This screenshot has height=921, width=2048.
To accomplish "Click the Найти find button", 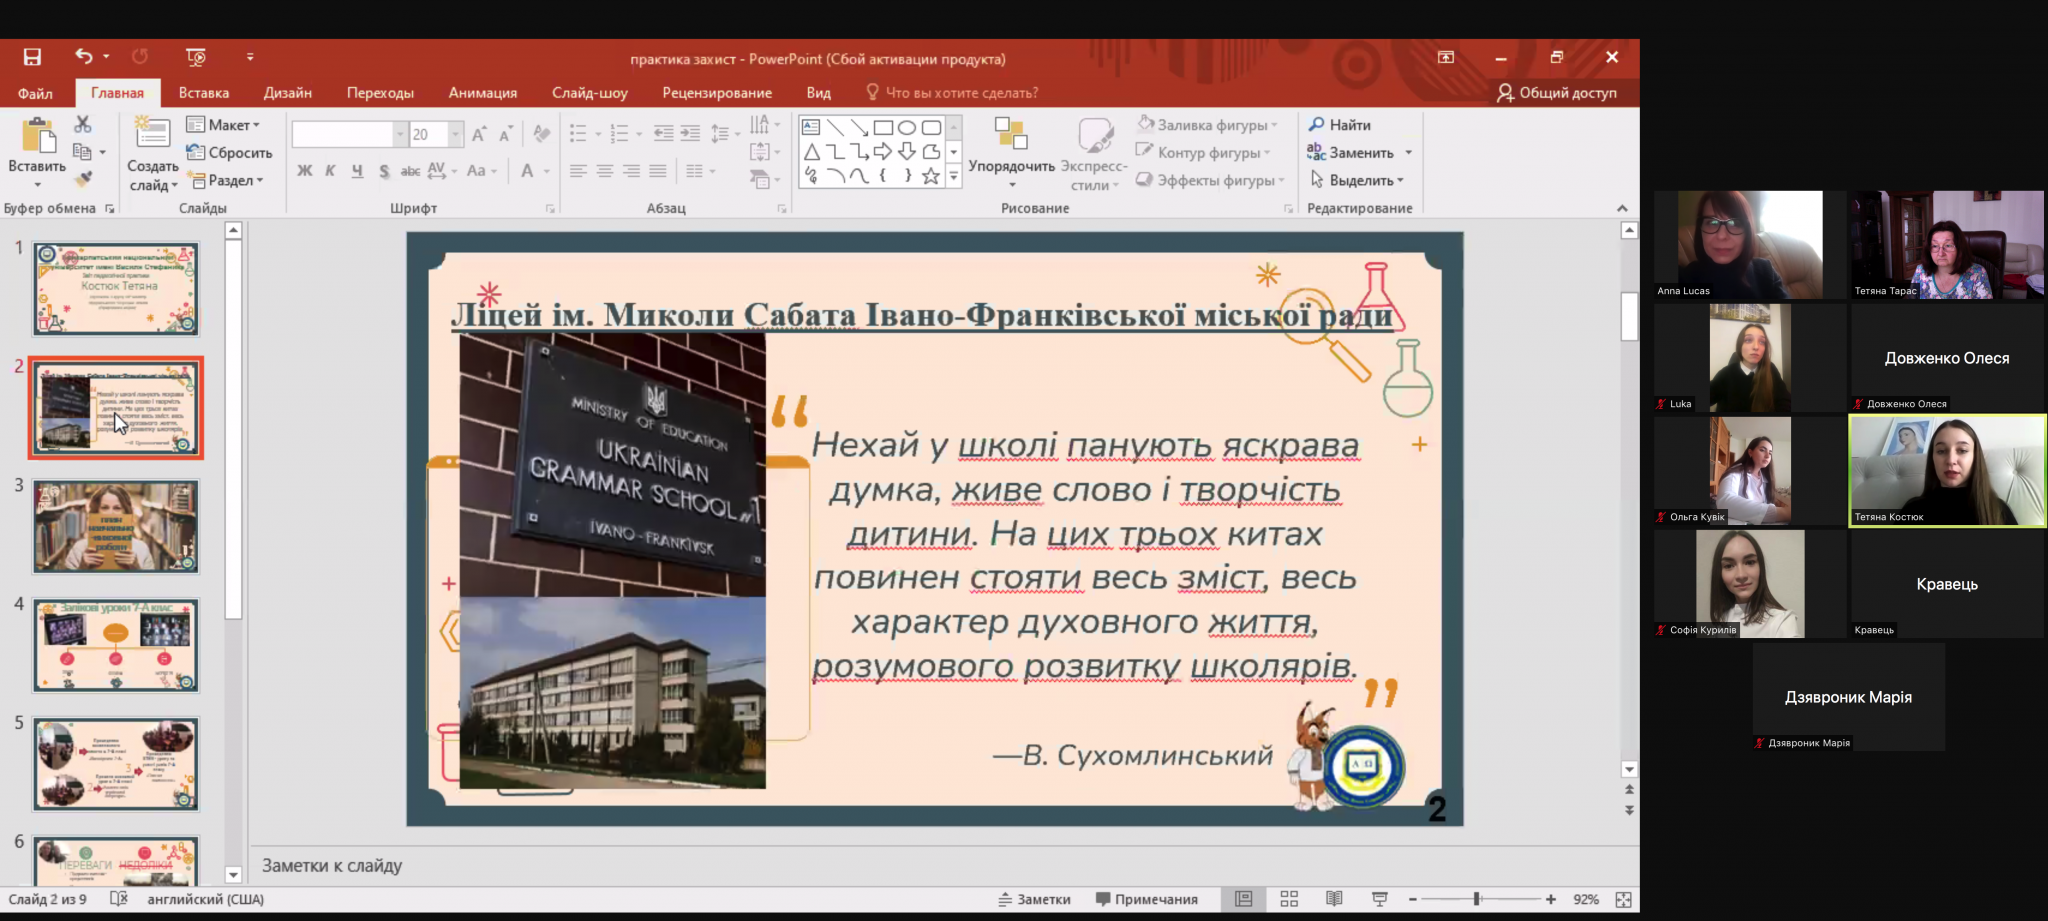I will click(x=1340, y=125).
